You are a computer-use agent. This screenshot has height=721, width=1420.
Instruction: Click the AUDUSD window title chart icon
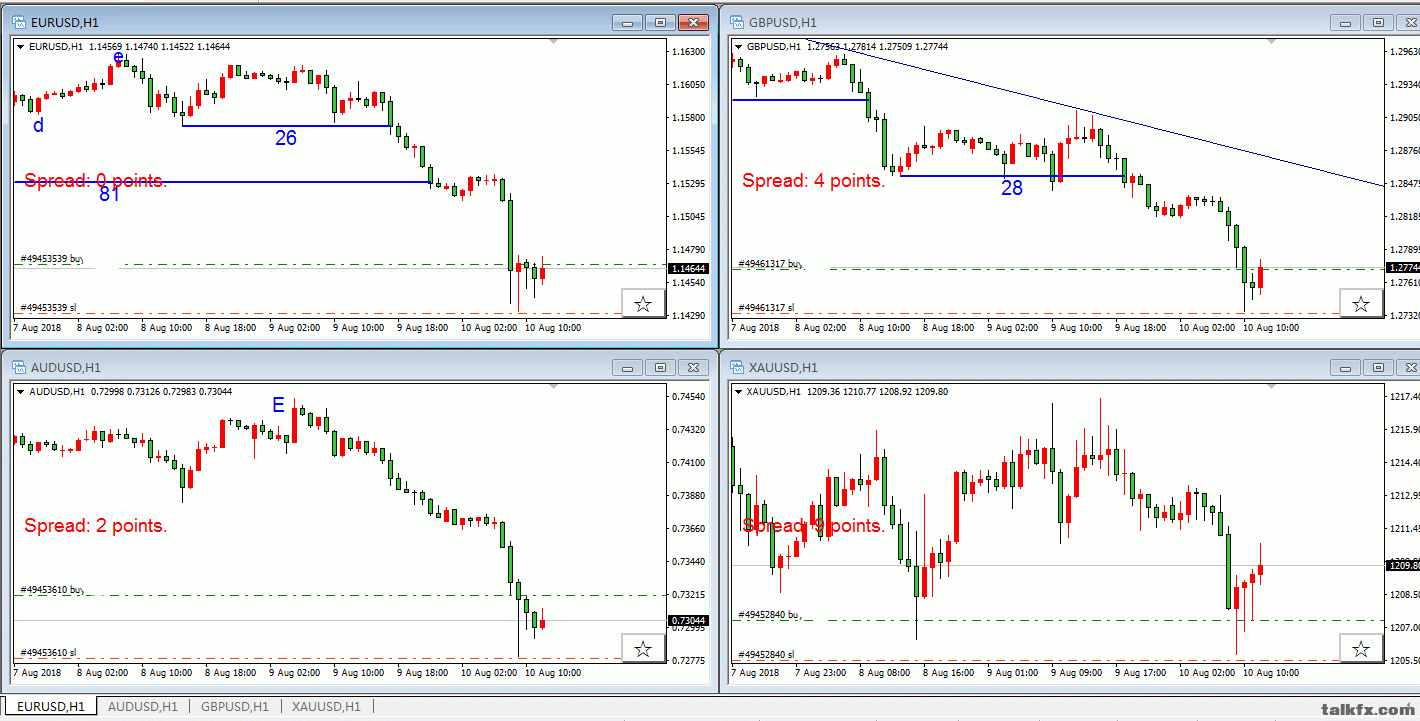tap(17, 367)
